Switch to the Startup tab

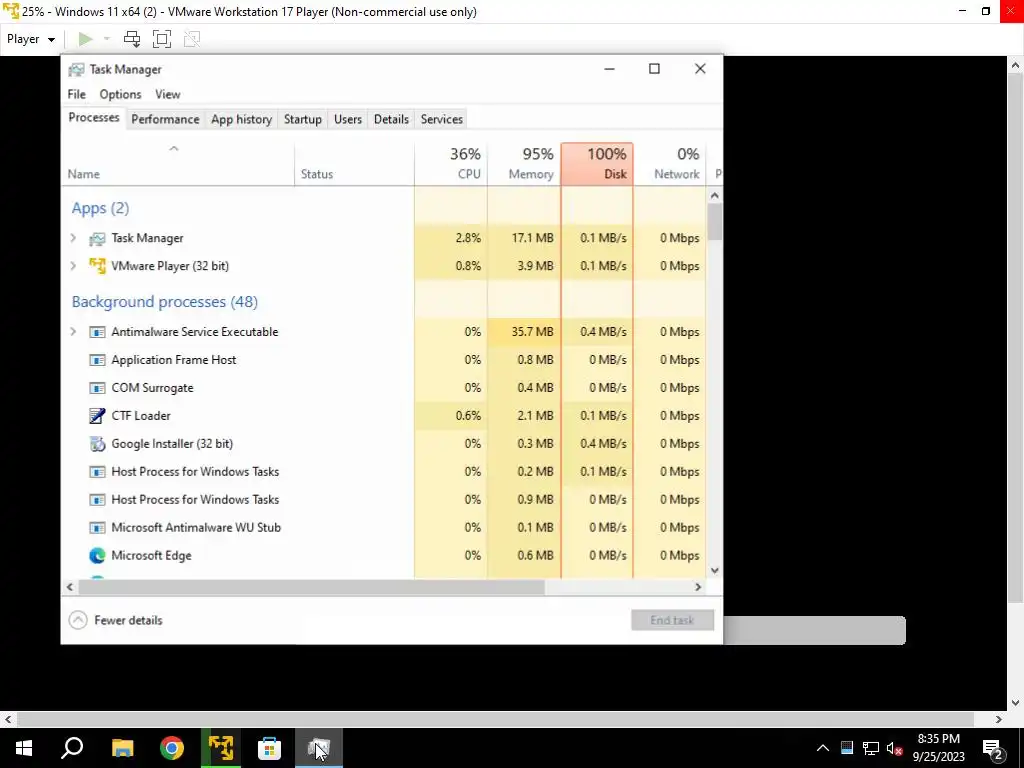point(302,119)
